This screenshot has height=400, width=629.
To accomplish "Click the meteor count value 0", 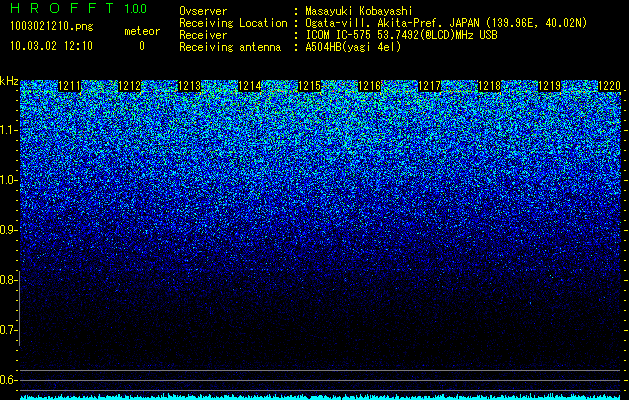I will [142, 46].
